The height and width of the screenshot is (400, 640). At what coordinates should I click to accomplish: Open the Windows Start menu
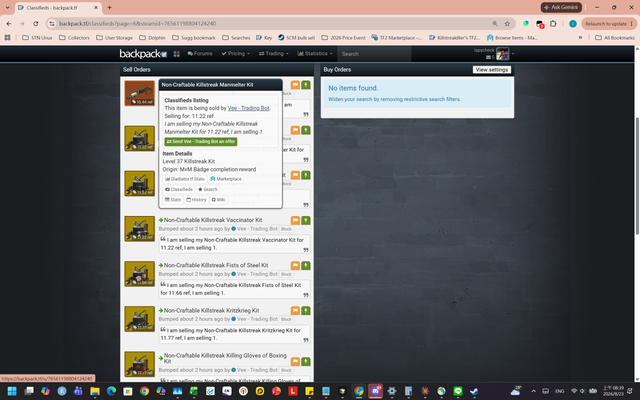pyautogui.click(x=12, y=391)
